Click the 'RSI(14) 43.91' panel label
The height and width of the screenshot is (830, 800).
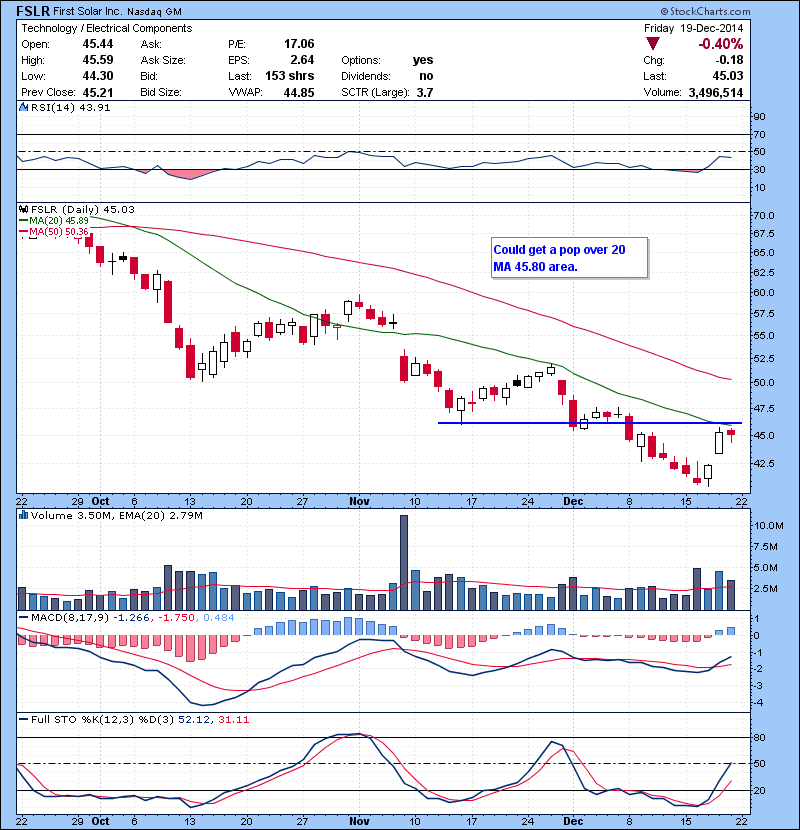point(70,107)
